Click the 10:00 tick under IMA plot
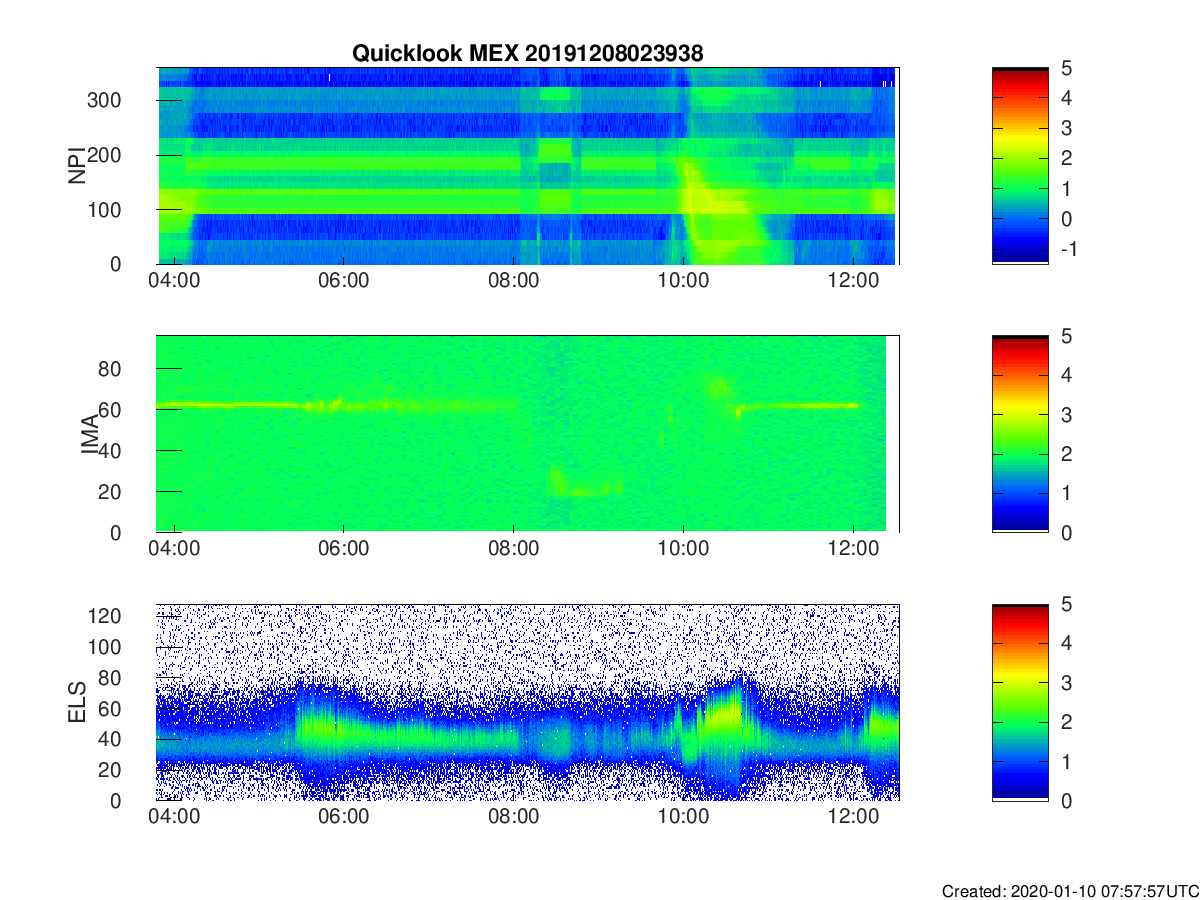 pyautogui.click(x=683, y=549)
